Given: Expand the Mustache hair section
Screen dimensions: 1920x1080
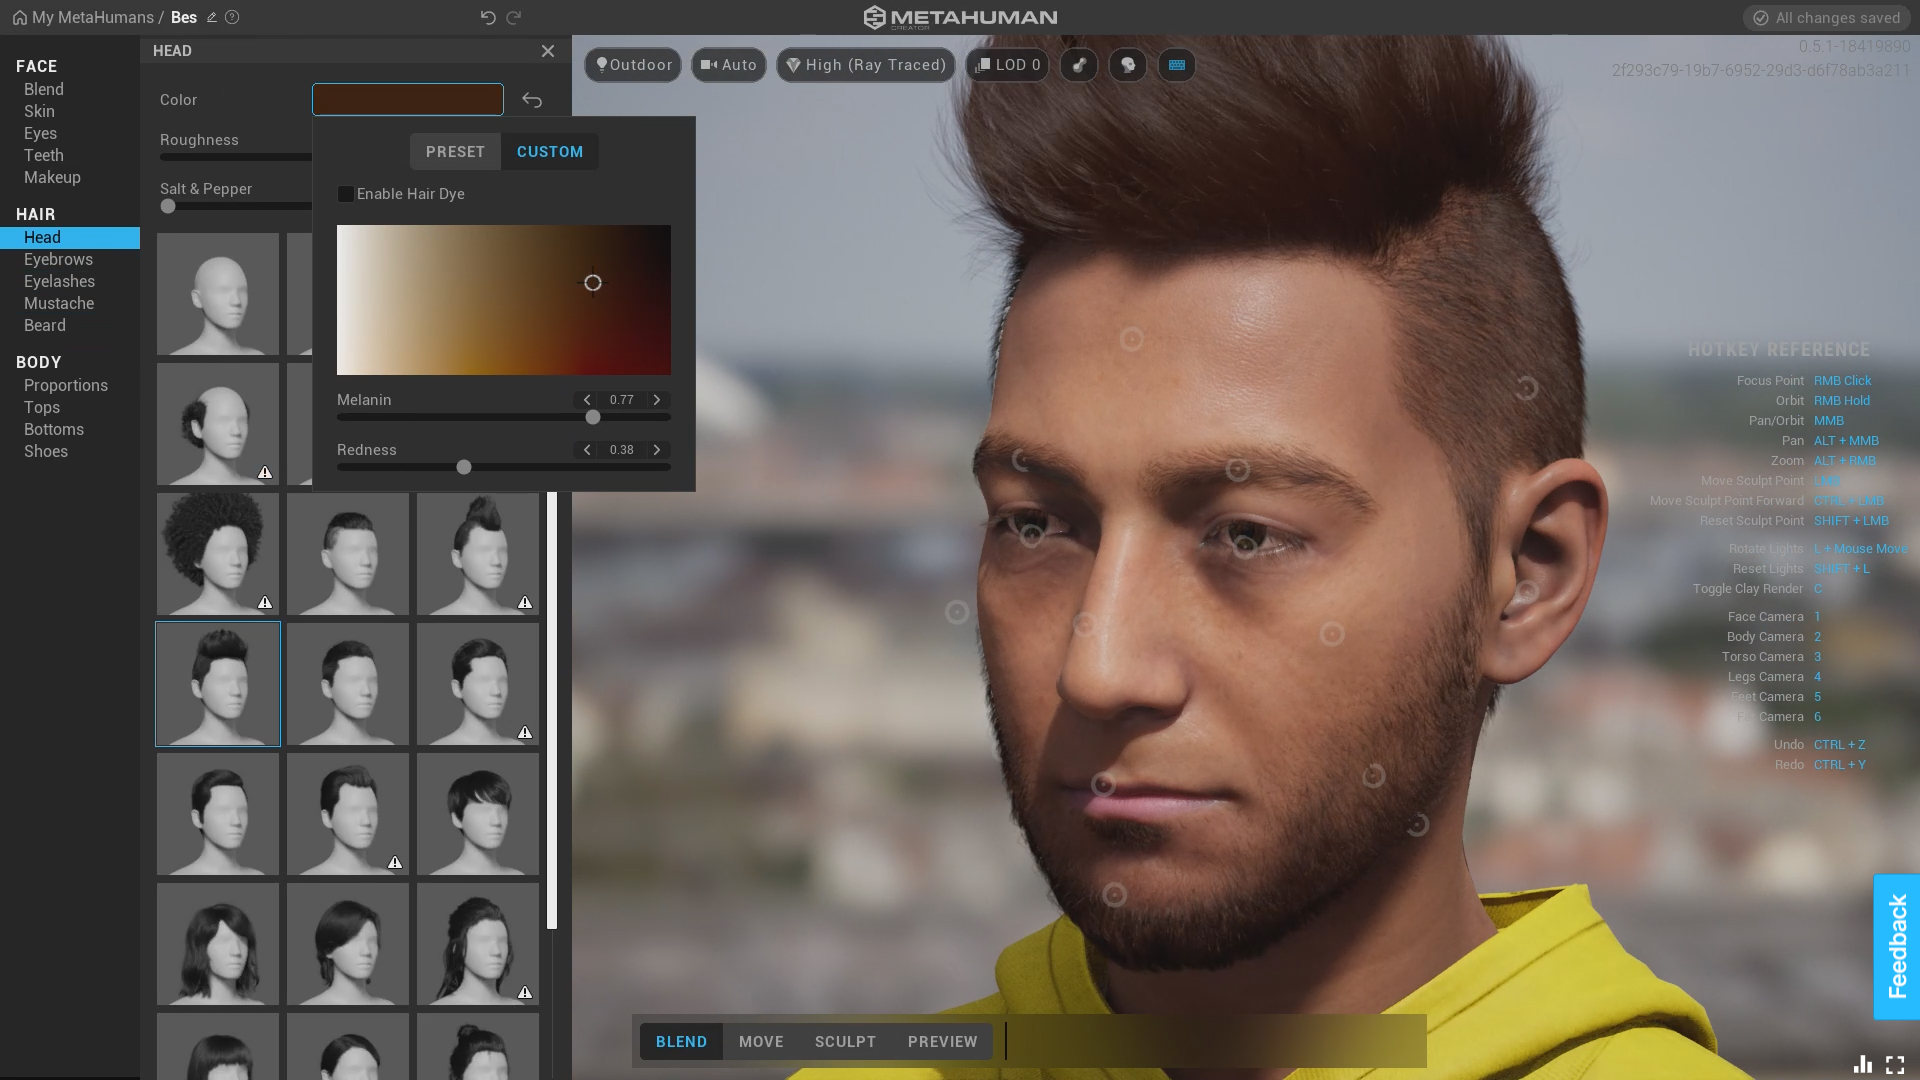Looking at the screenshot, I should pos(58,302).
